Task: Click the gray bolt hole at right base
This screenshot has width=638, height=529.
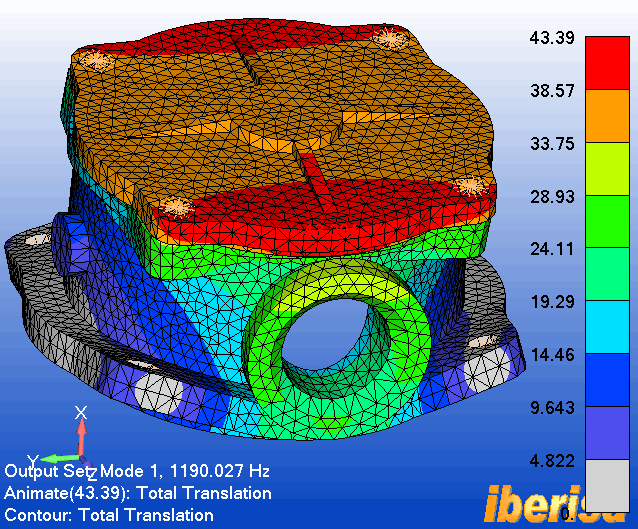Action: click(487, 369)
